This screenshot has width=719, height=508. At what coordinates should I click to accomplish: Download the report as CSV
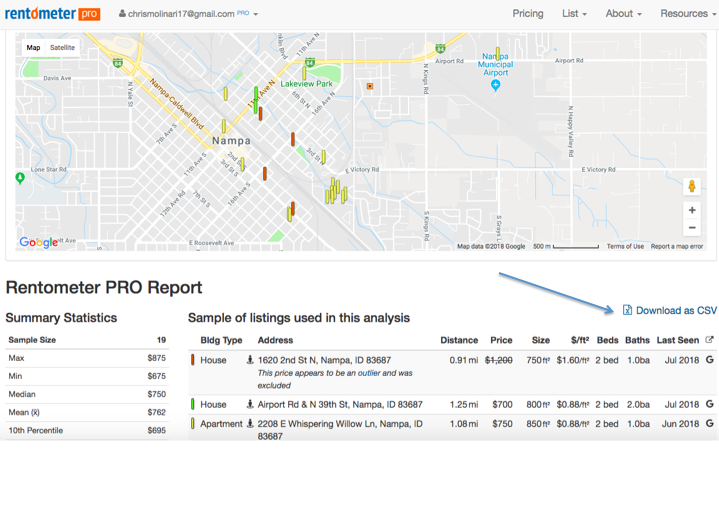(670, 310)
